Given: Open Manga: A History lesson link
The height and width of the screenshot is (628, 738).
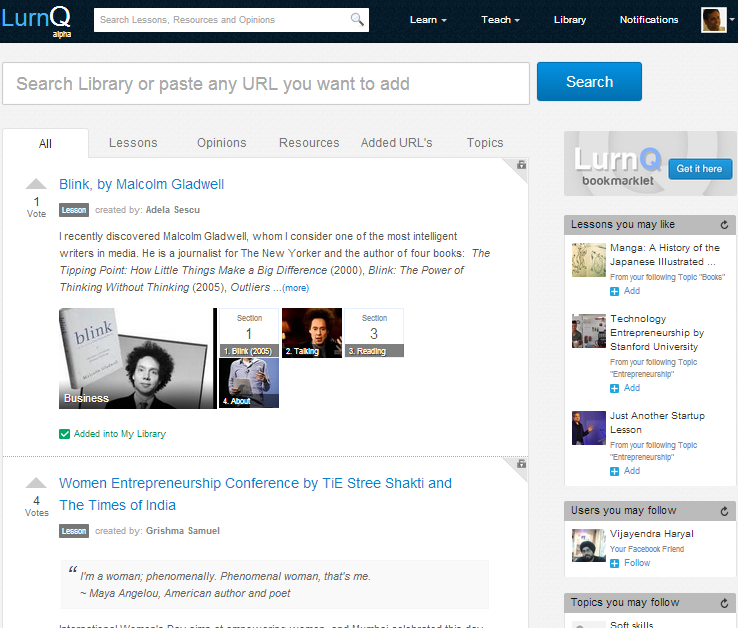Looking at the screenshot, I should pyautogui.click(x=665, y=255).
